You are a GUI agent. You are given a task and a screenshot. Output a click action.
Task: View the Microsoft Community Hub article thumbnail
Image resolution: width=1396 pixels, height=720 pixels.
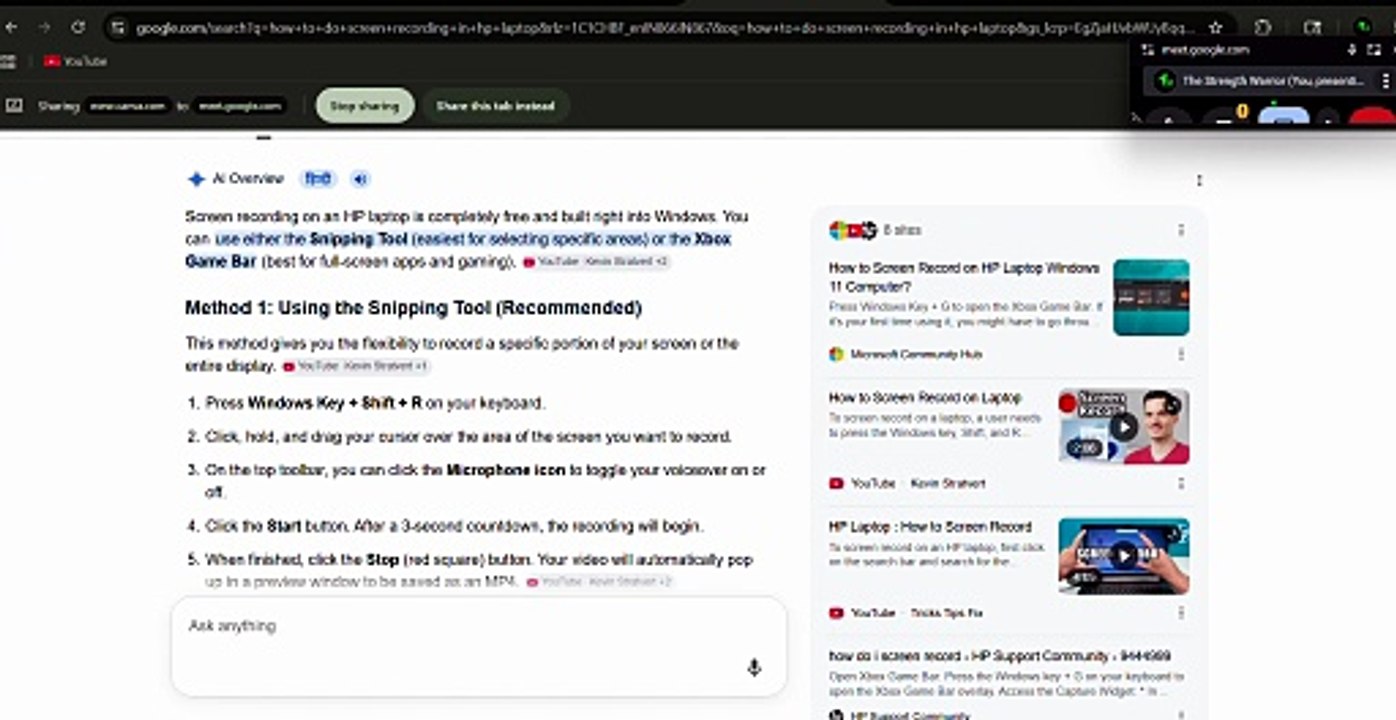pyautogui.click(x=1151, y=297)
